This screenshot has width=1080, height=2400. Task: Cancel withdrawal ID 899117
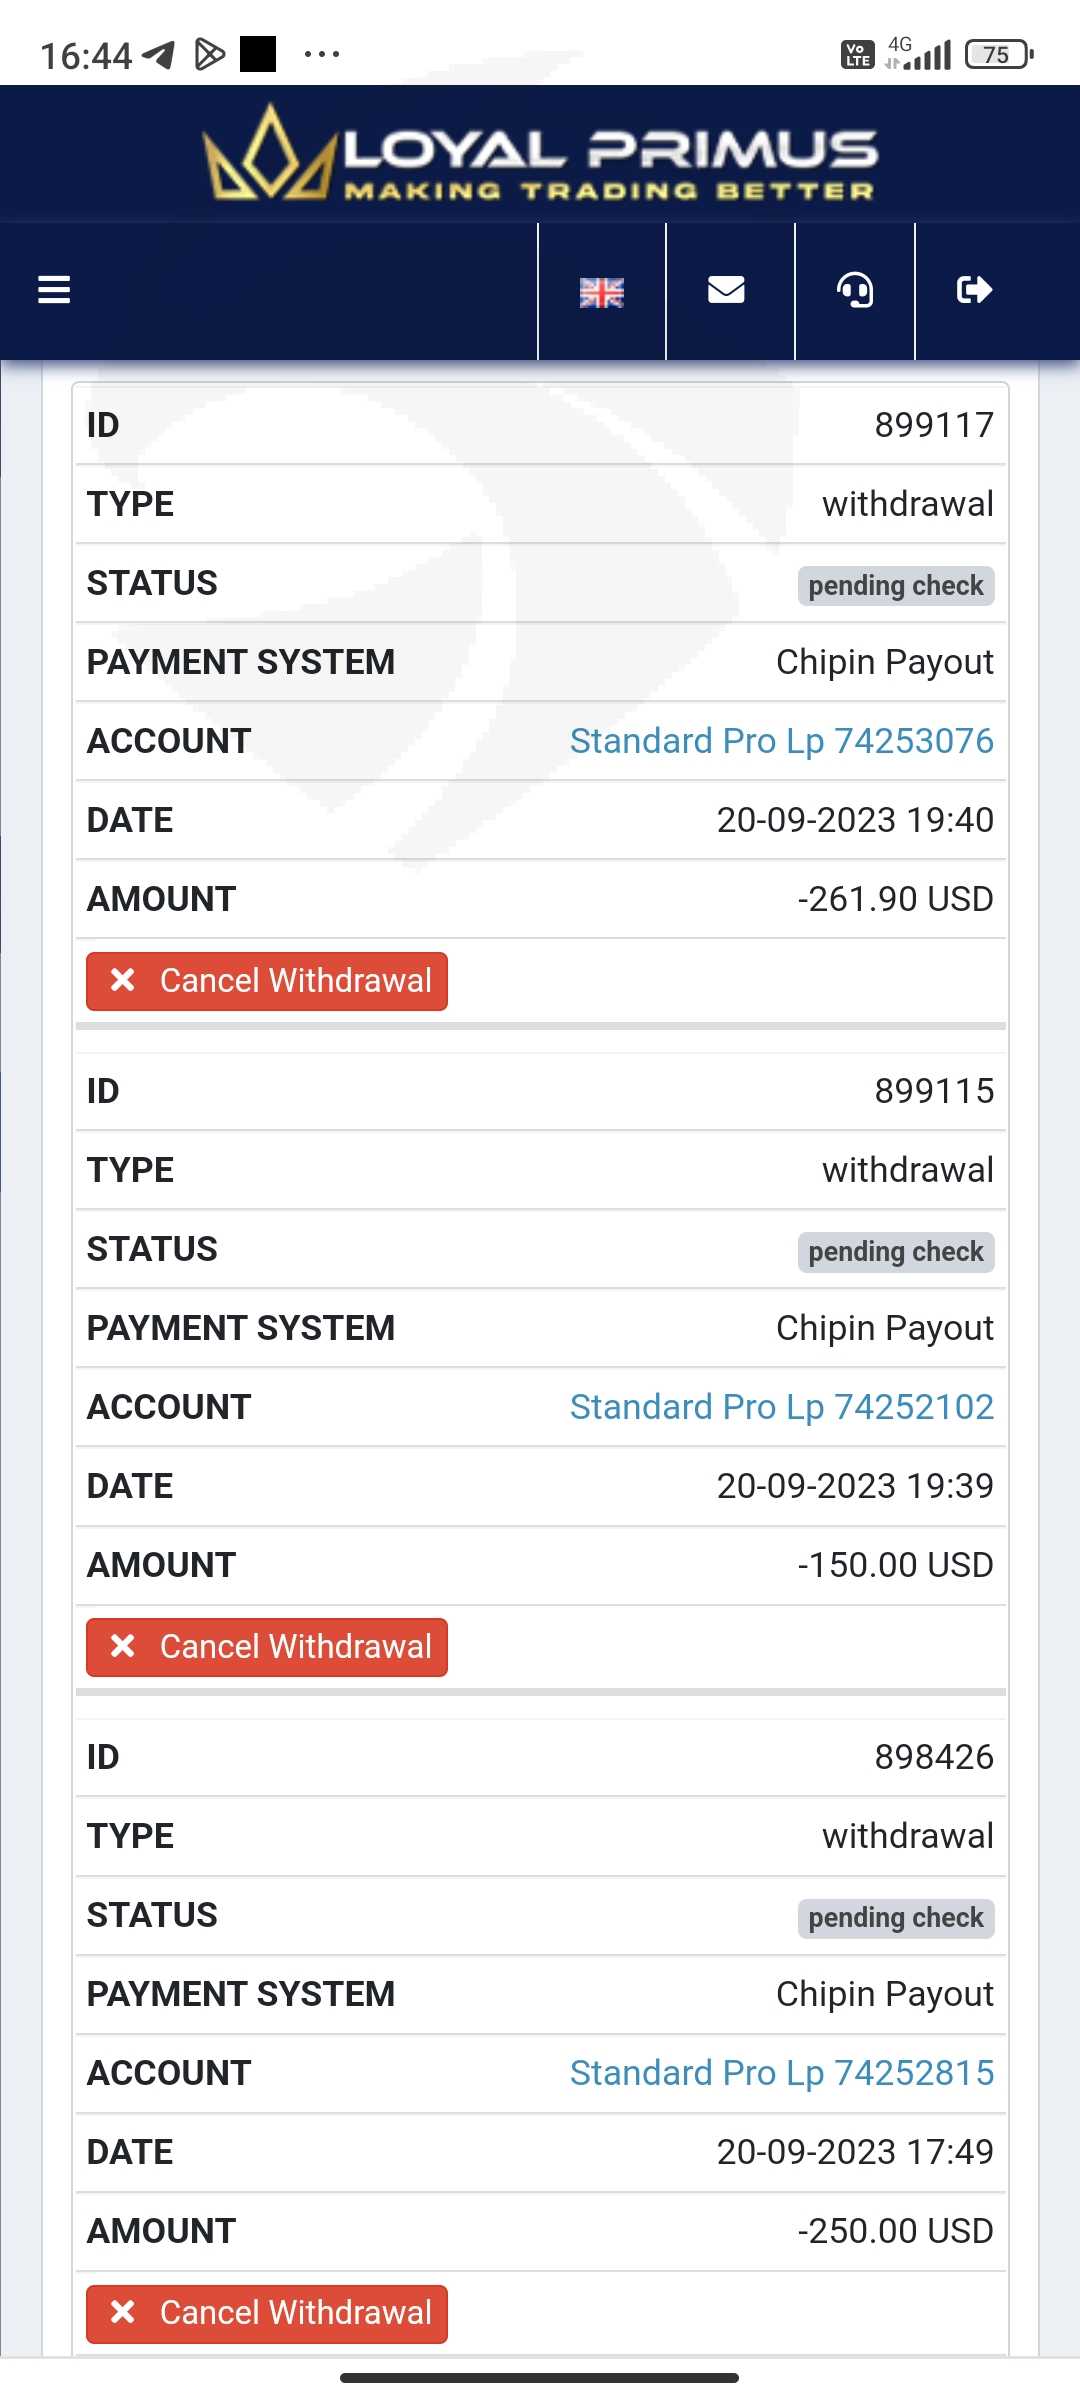[267, 981]
